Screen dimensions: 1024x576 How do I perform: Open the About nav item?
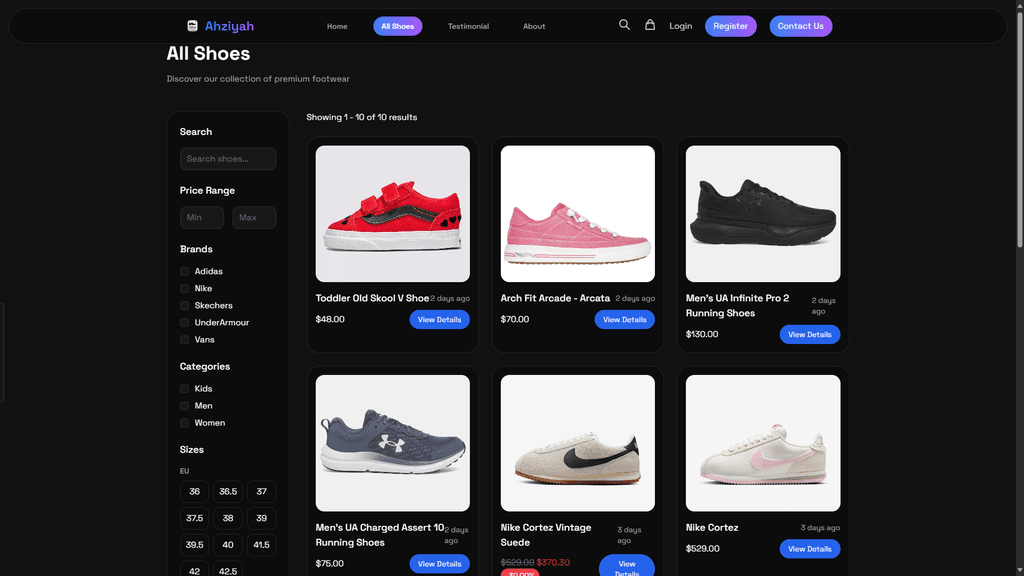click(534, 26)
